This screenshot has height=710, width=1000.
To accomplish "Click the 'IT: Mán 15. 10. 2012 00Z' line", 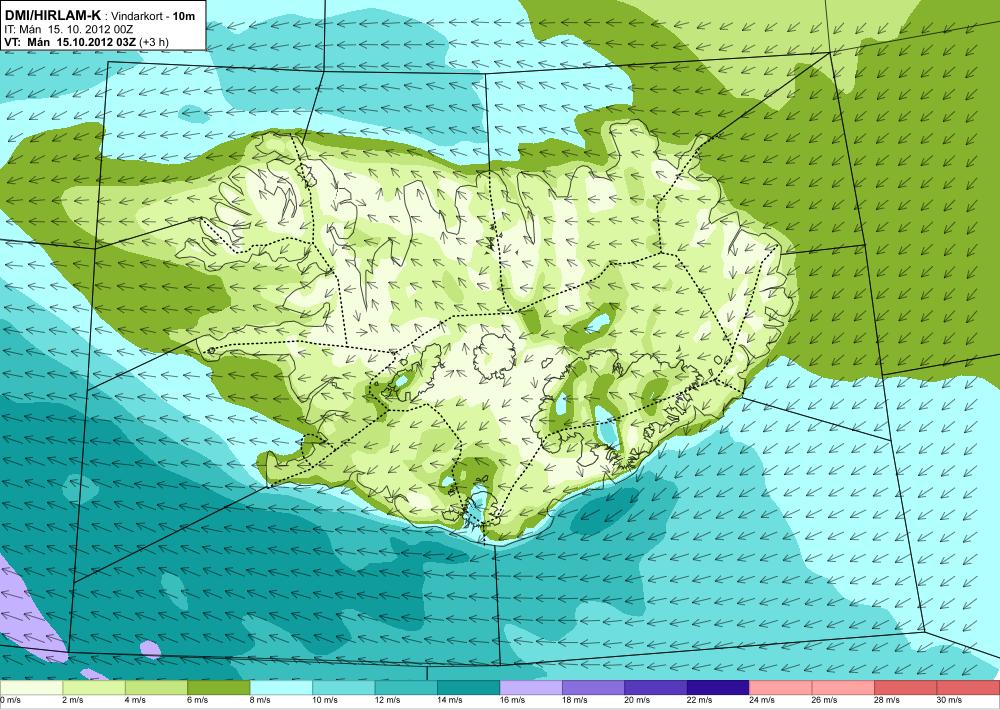I will (x=68, y=29).
